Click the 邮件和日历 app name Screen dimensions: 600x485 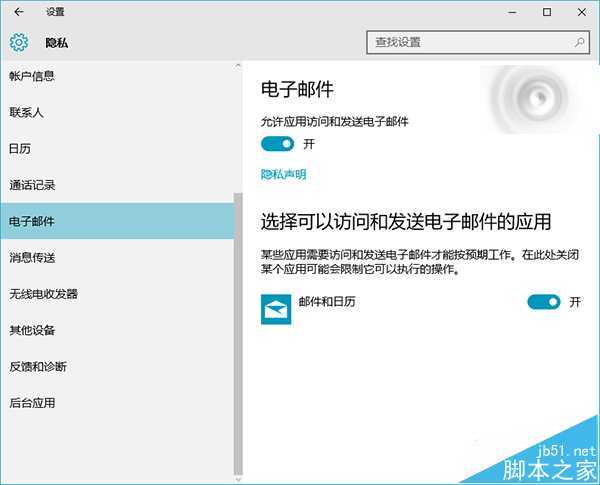(x=327, y=302)
